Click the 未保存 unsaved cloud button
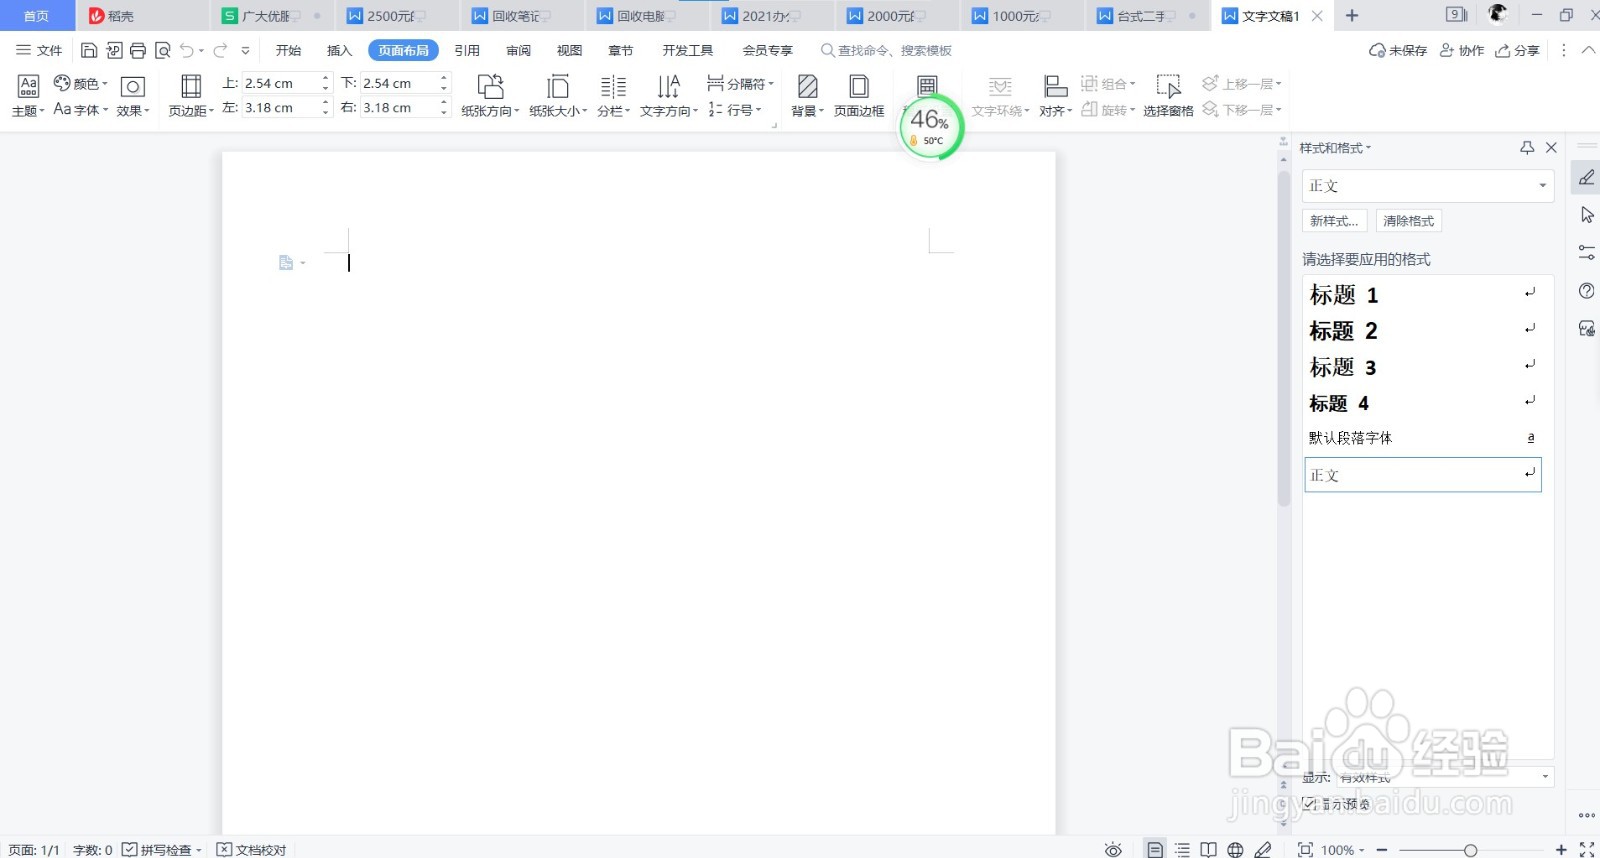The height and width of the screenshot is (858, 1600). tap(1398, 50)
